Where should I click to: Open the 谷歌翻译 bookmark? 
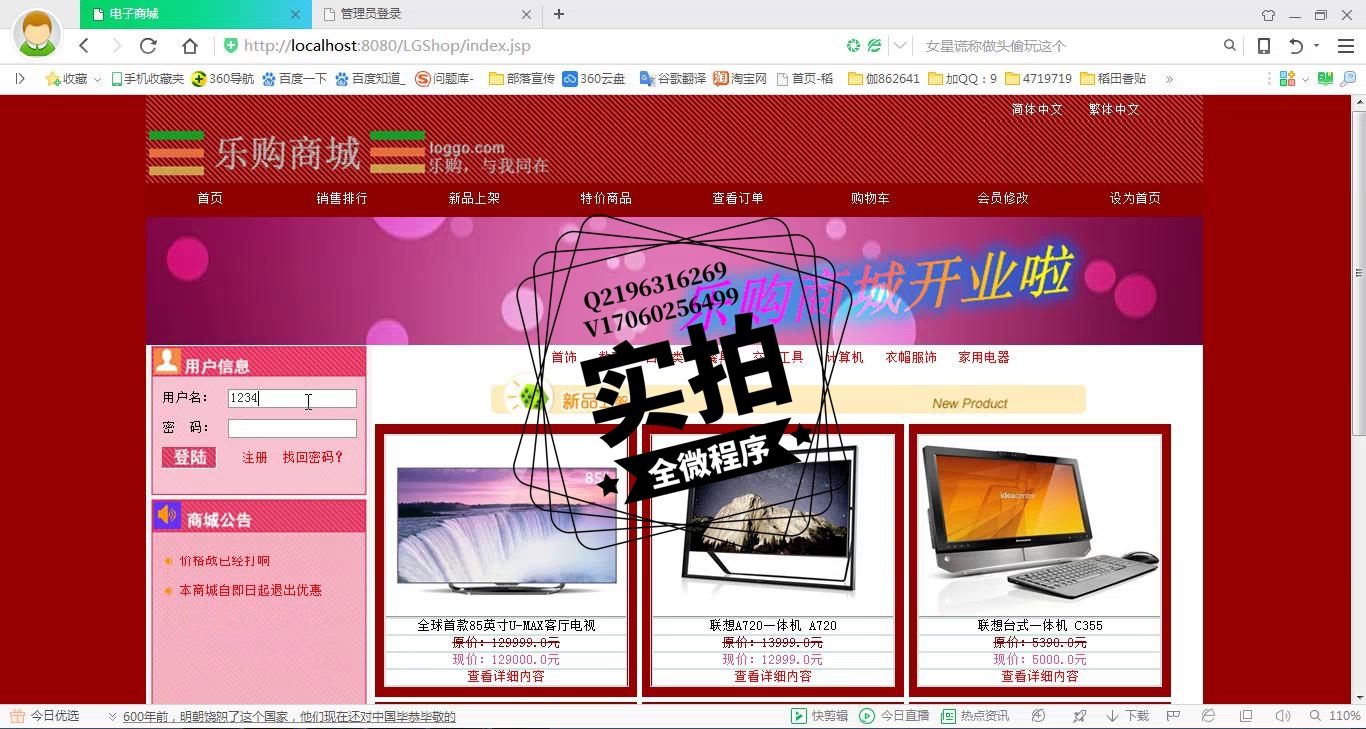(673, 78)
